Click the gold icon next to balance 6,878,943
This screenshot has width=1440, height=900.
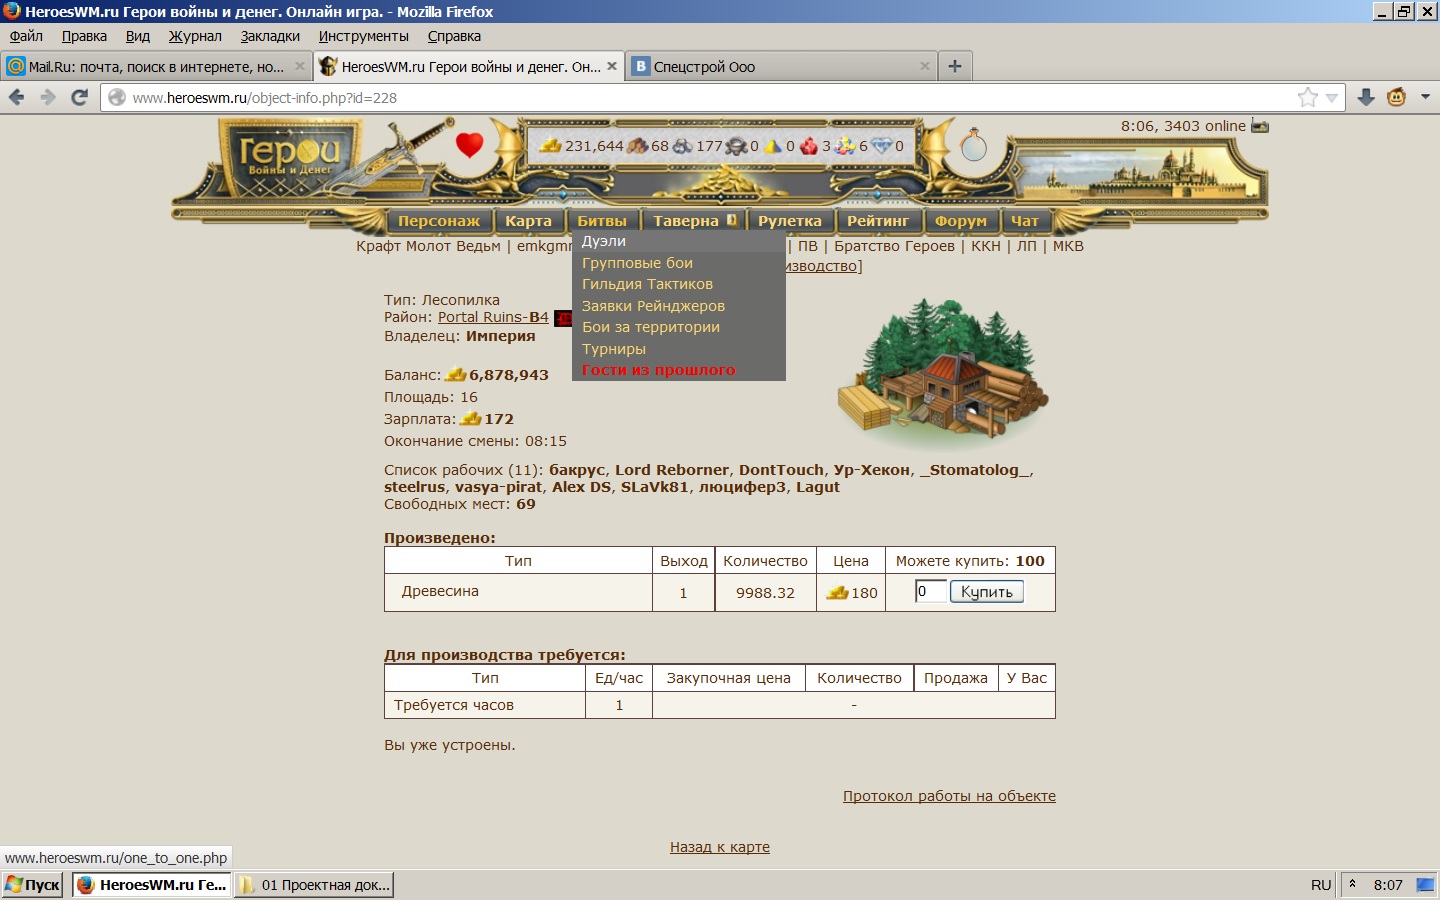pyautogui.click(x=456, y=375)
